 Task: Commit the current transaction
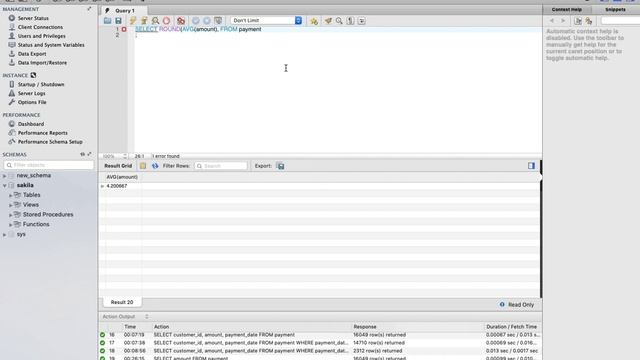coord(196,20)
